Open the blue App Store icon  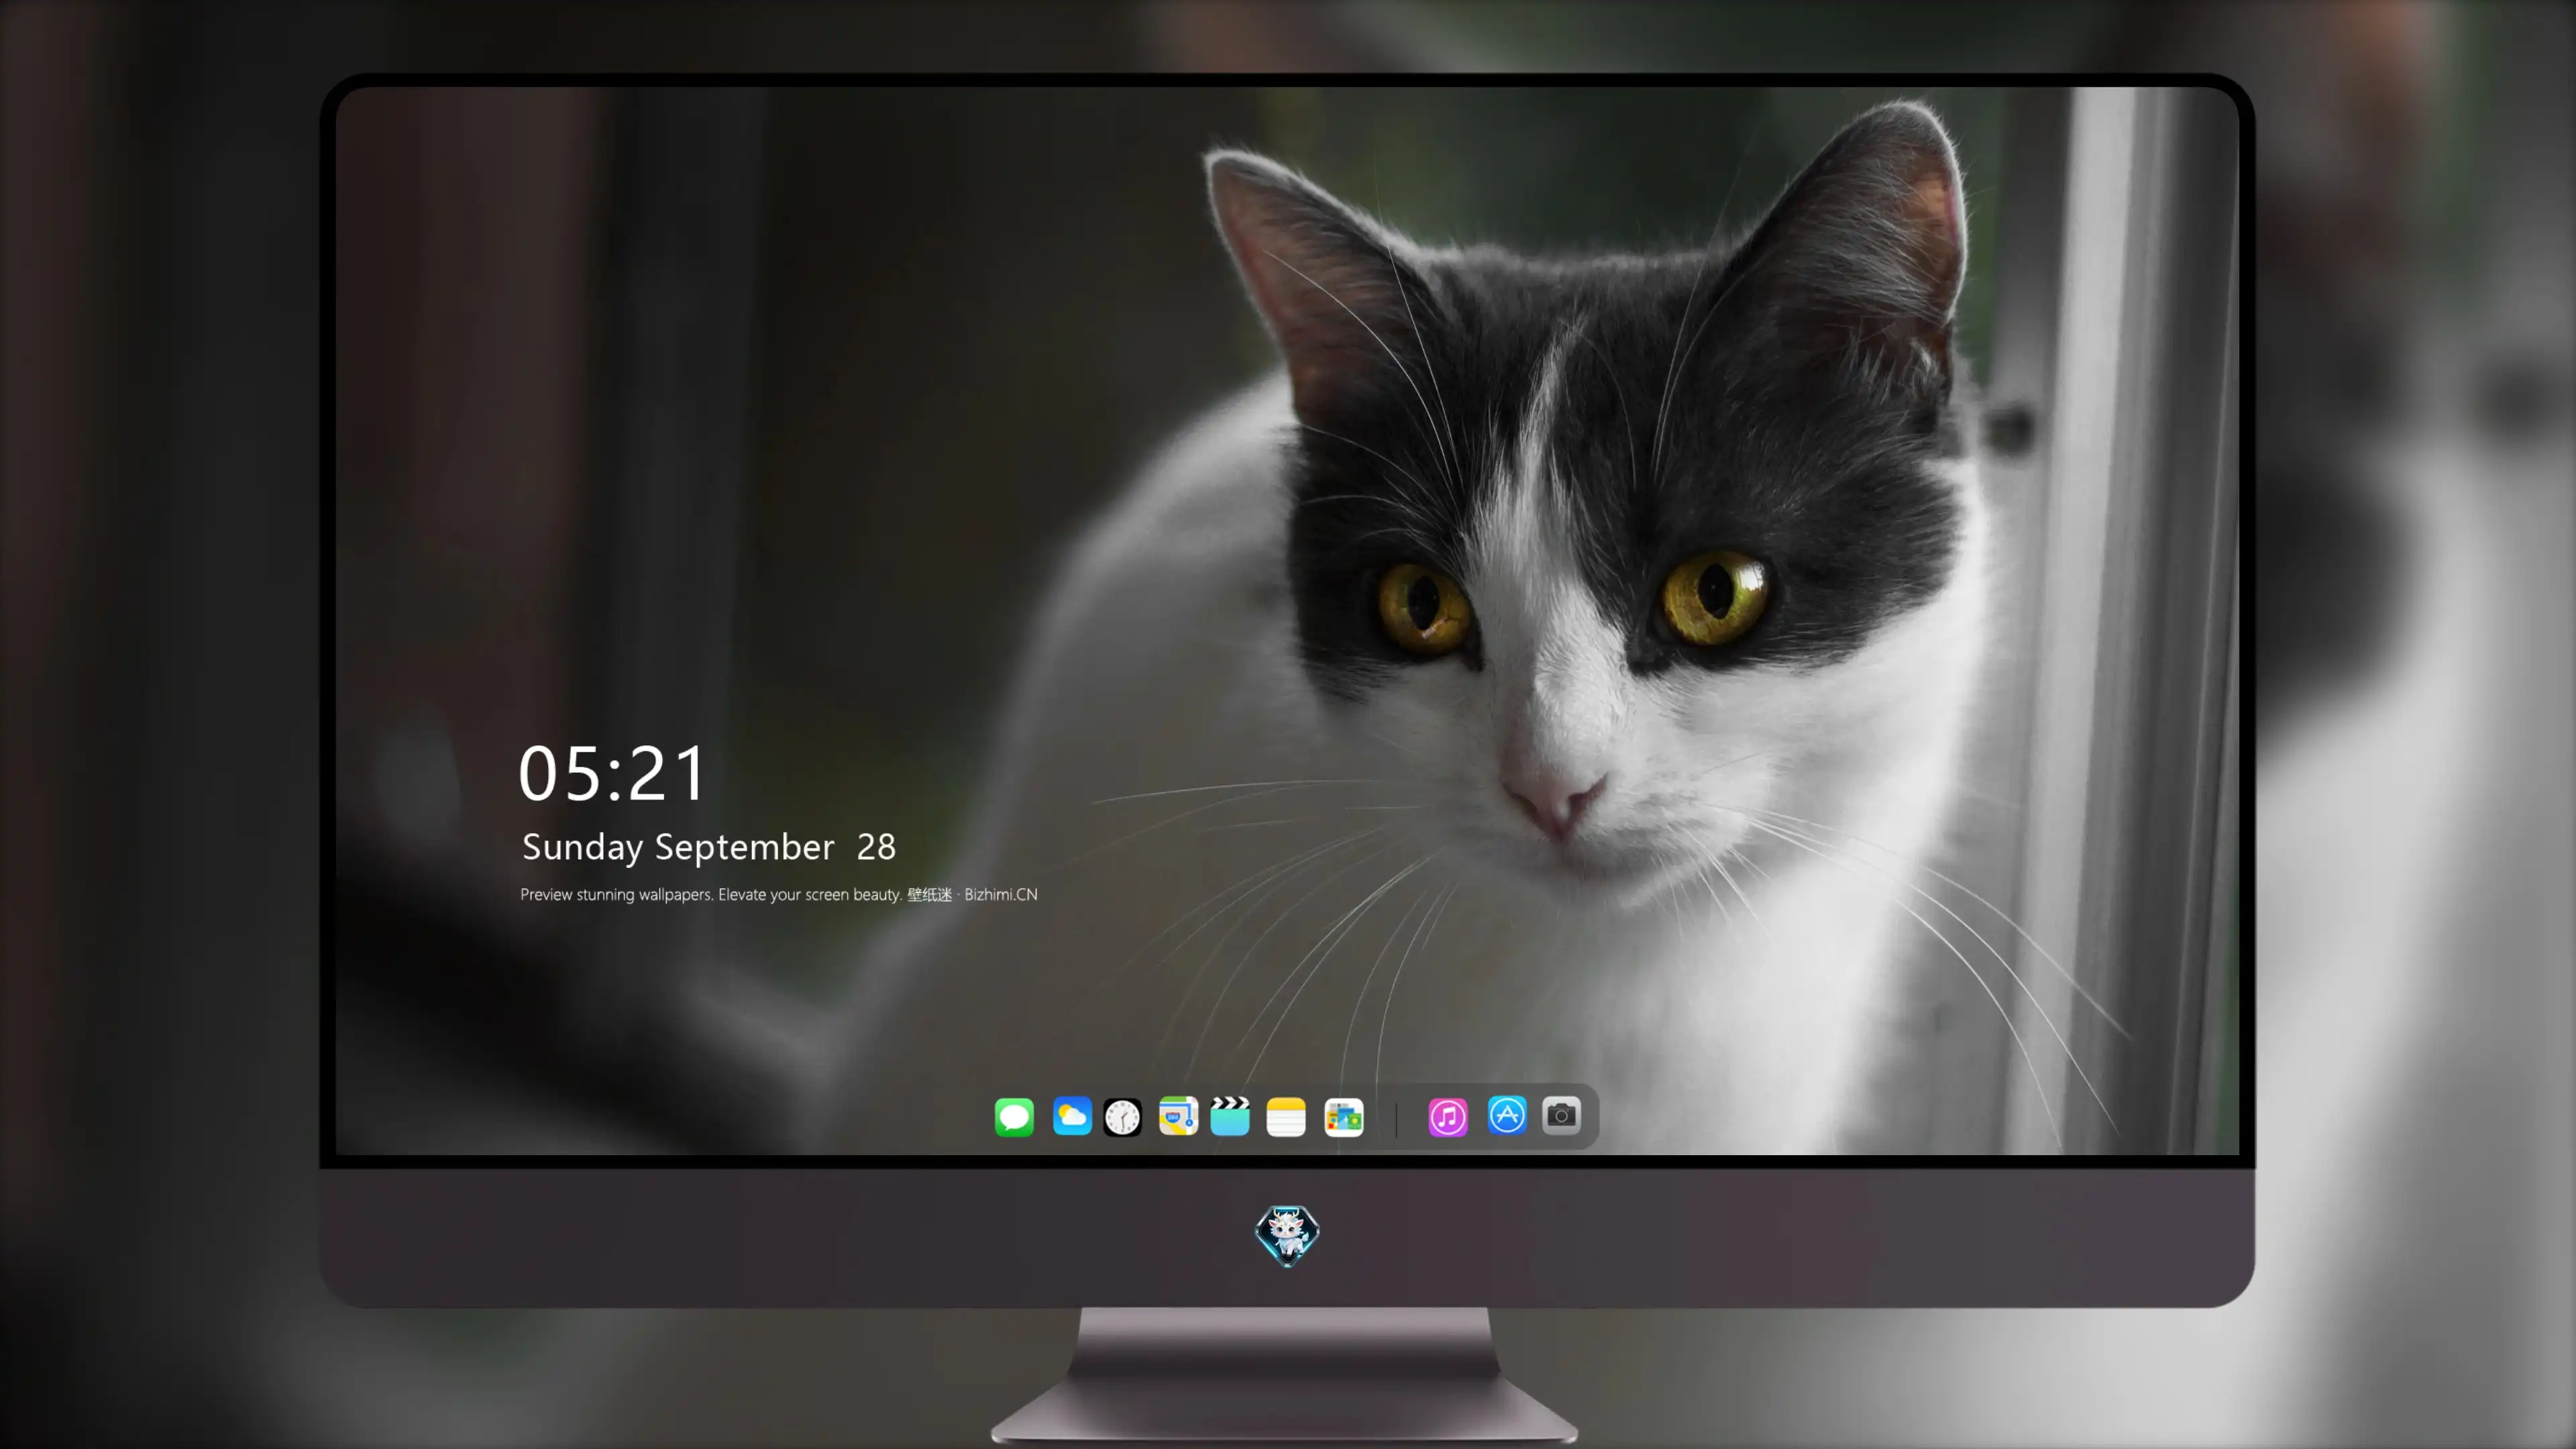(x=1507, y=1115)
